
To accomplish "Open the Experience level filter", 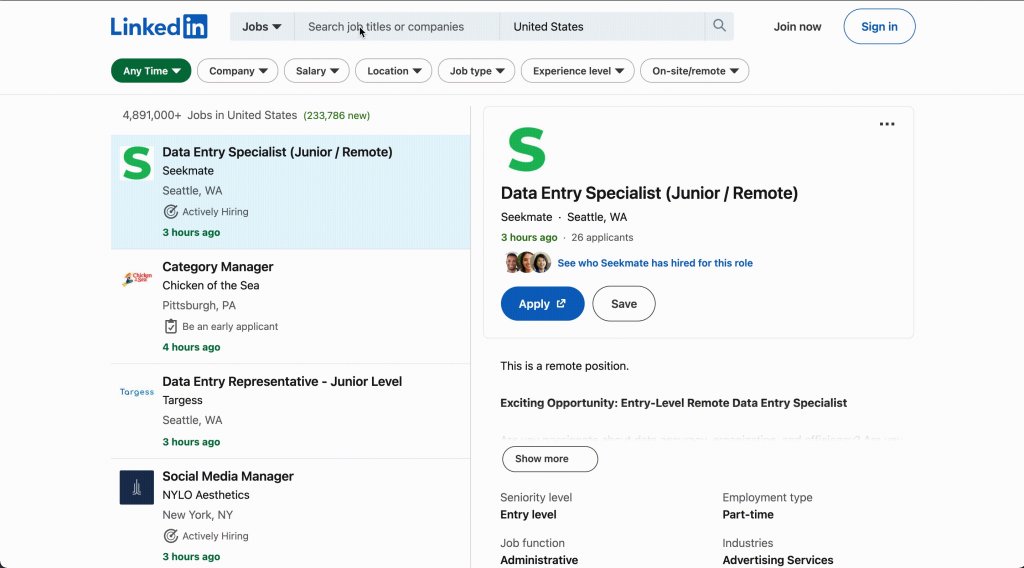I will point(578,71).
